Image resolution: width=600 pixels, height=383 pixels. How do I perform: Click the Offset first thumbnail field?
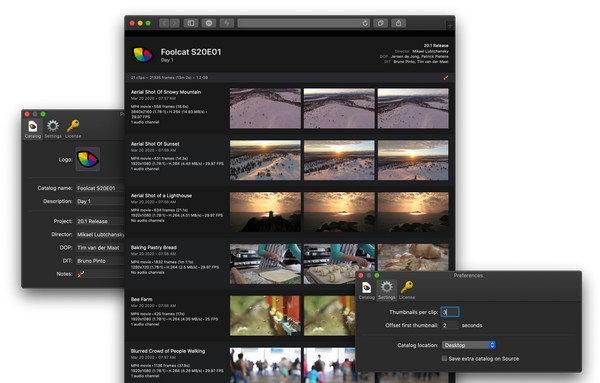[x=450, y=326]
